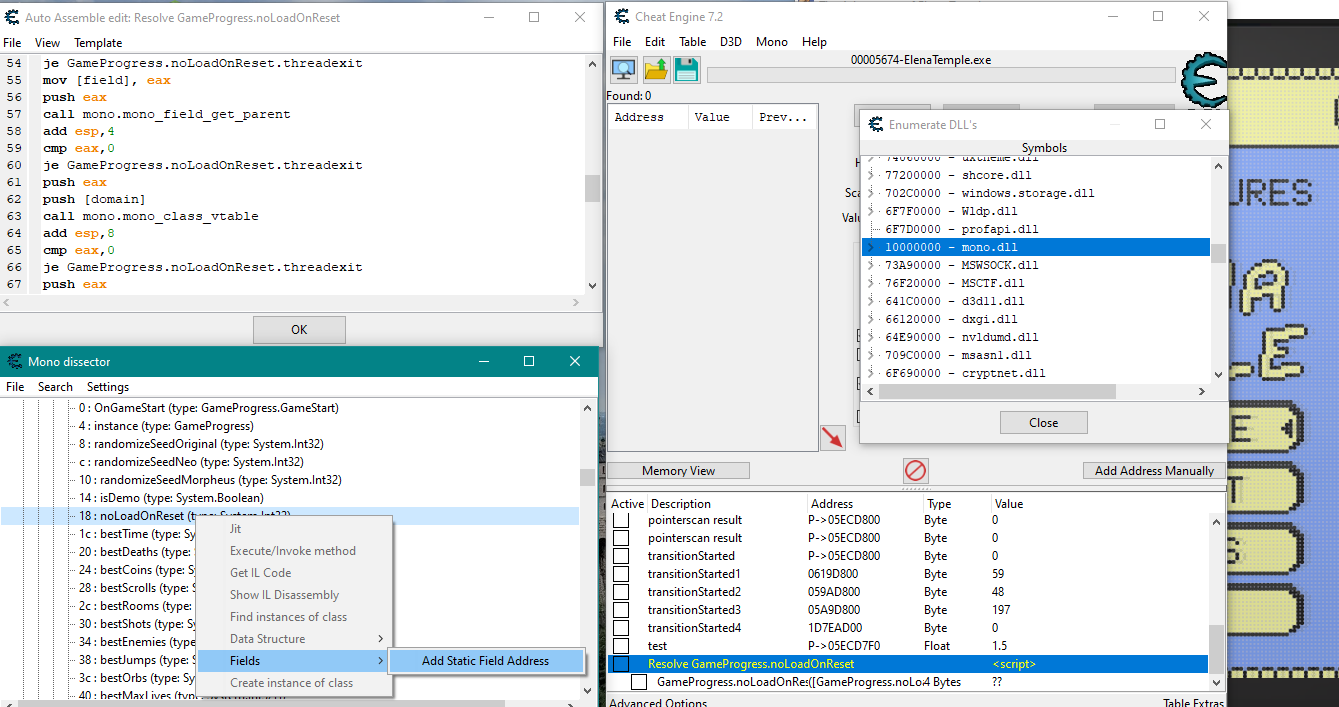Viewport: 1339px width, 707px height.
Task: Click the red cancel circle icon
Action: 915,470
